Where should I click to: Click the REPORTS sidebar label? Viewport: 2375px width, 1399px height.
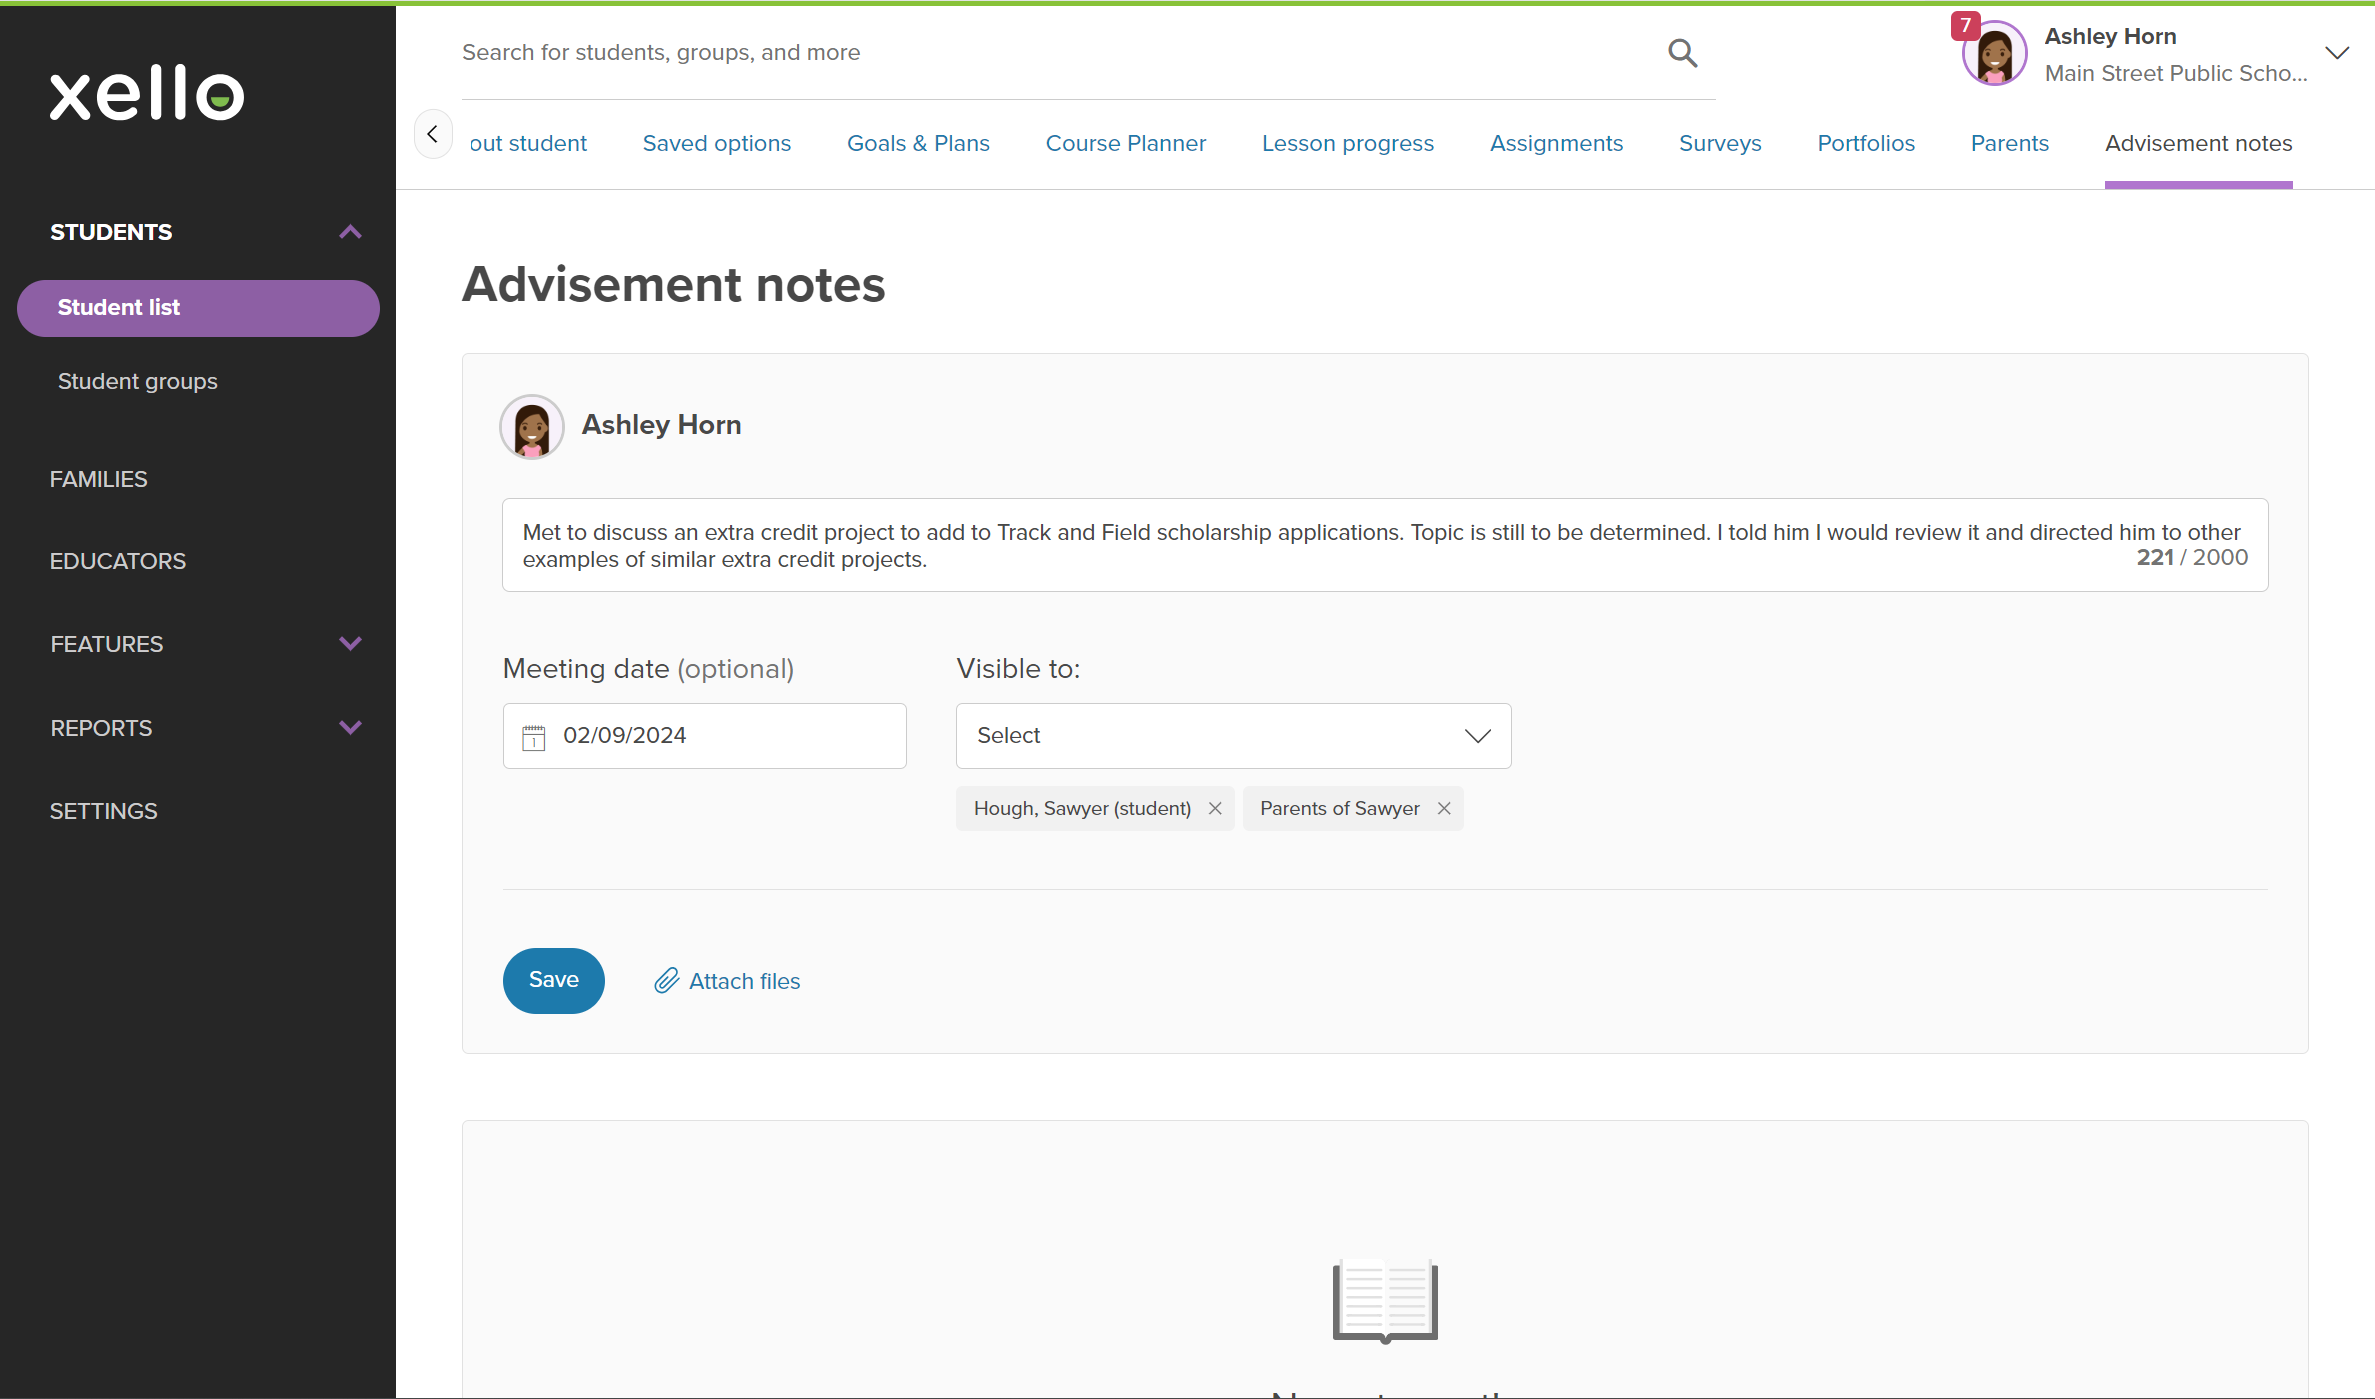101,728
